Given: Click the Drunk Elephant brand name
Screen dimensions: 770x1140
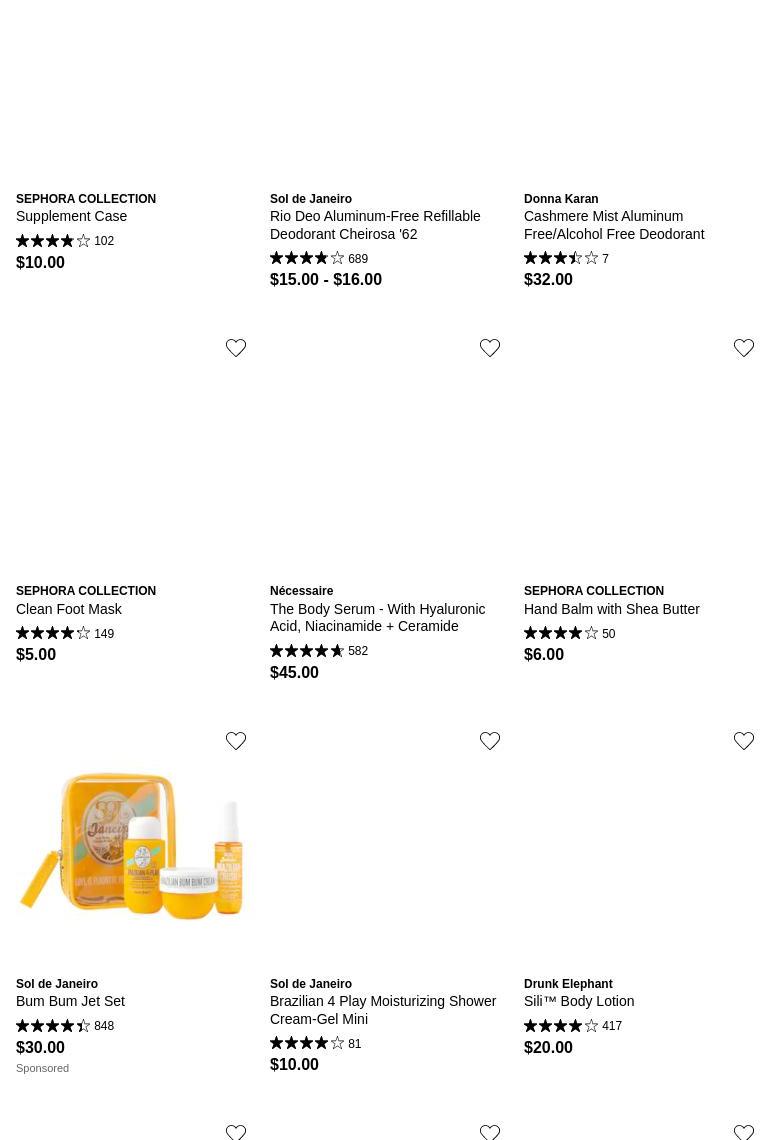Looking at the screenshot, I should click(x=568, y=984).
